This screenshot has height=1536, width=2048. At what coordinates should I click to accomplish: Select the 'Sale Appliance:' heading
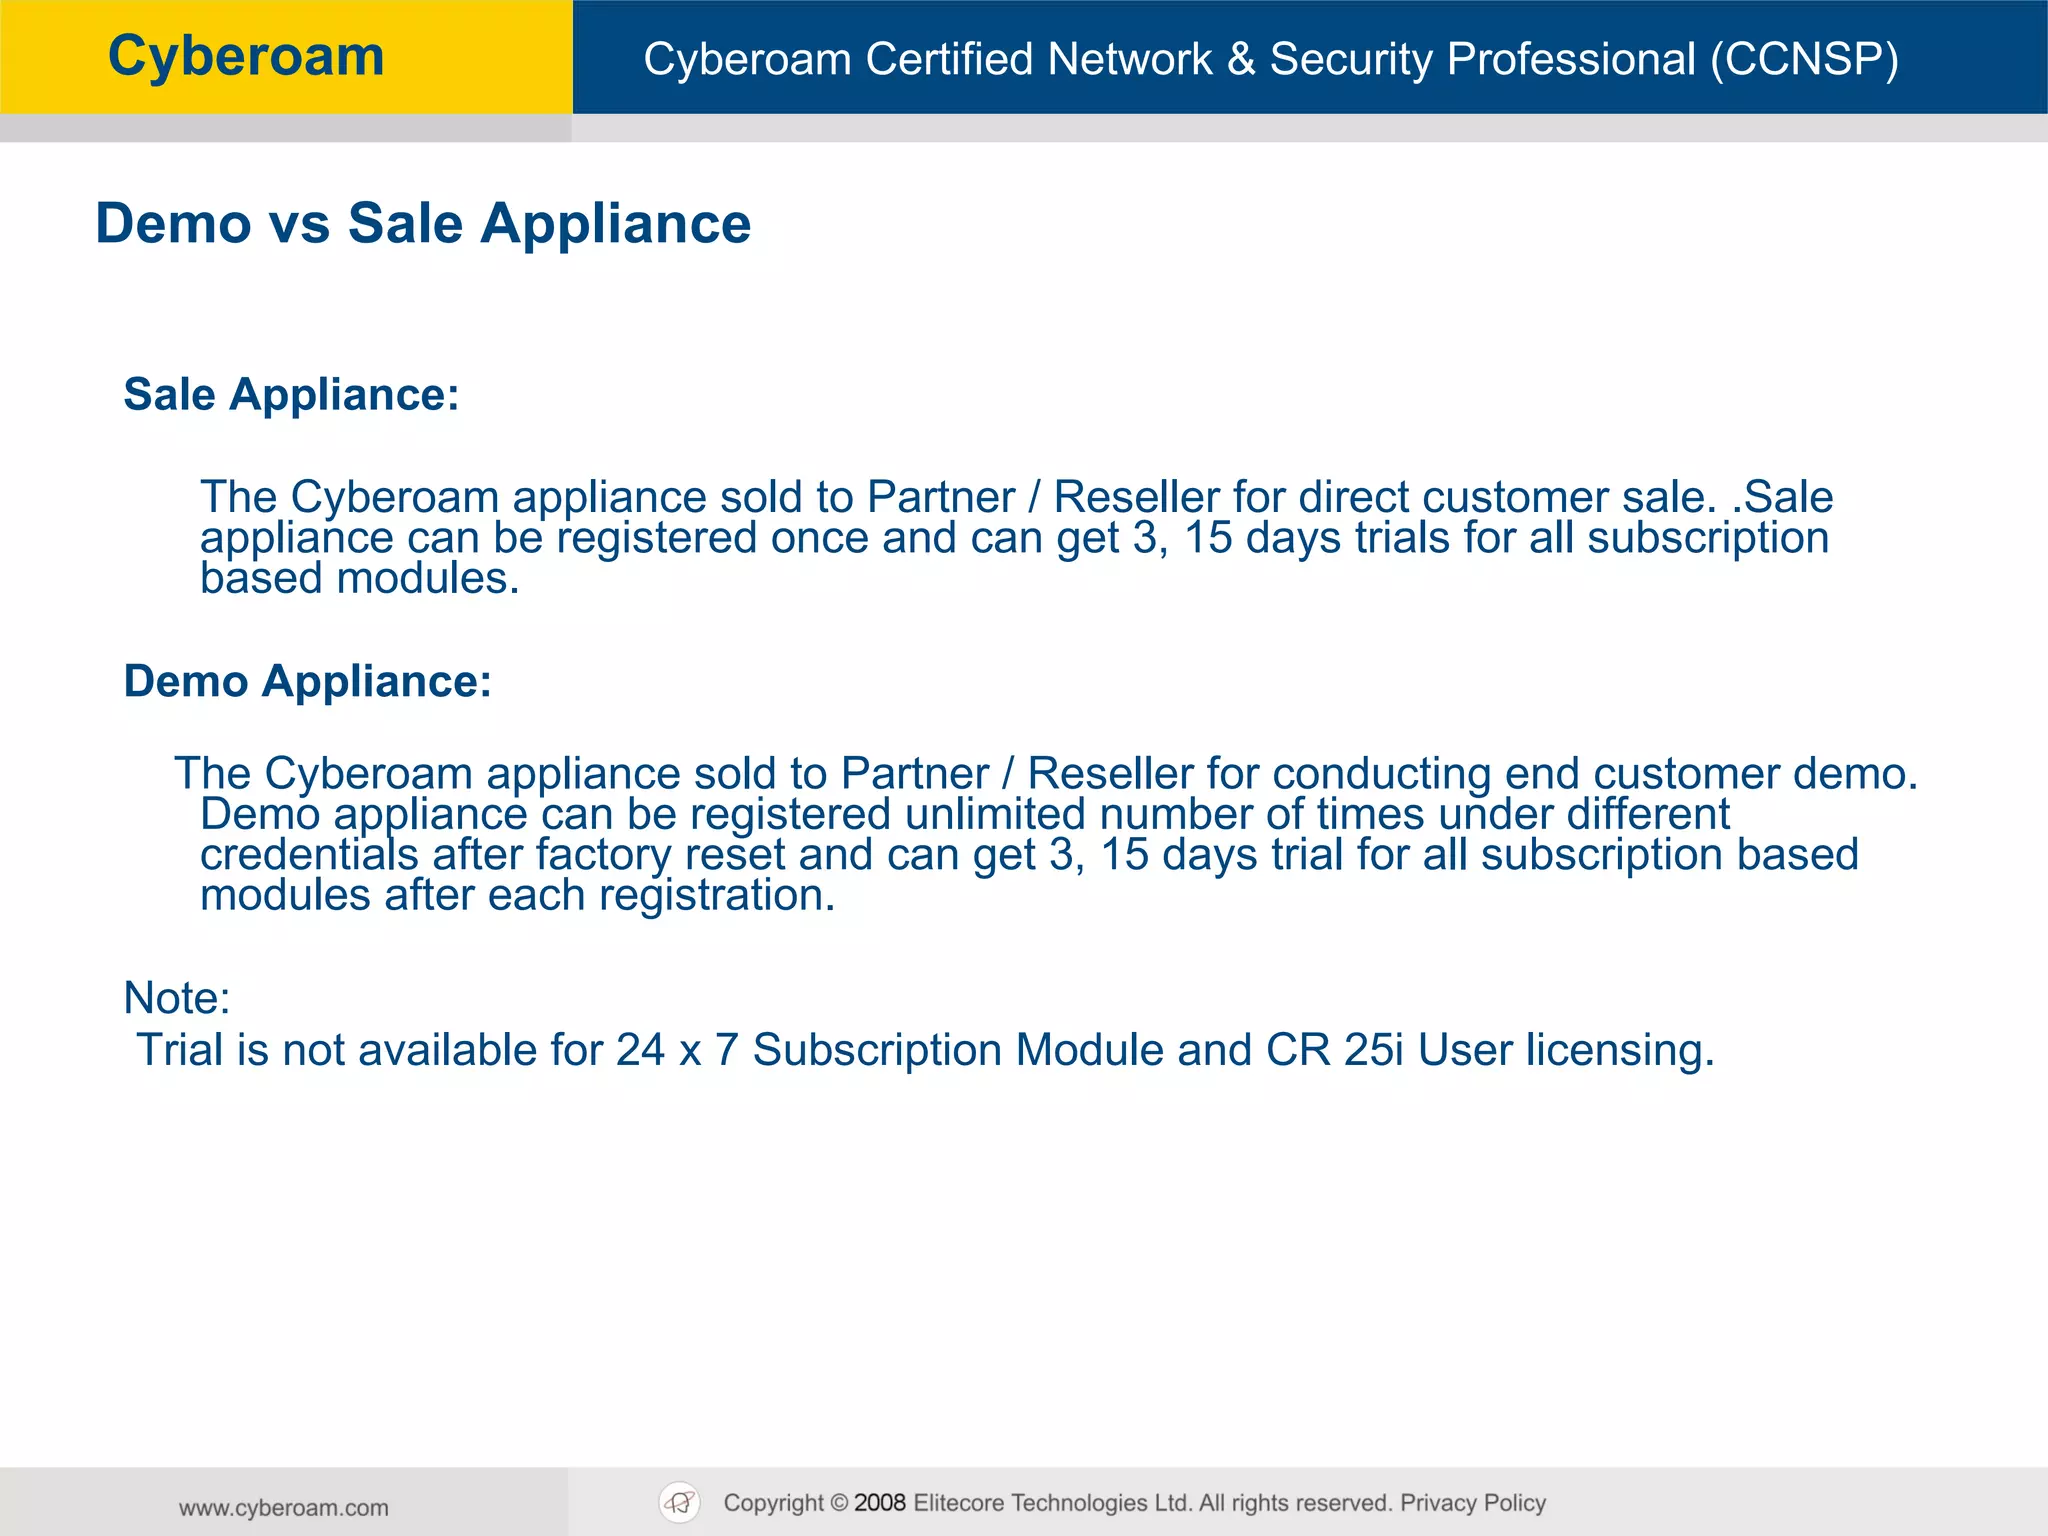click(x=291, y=394)
